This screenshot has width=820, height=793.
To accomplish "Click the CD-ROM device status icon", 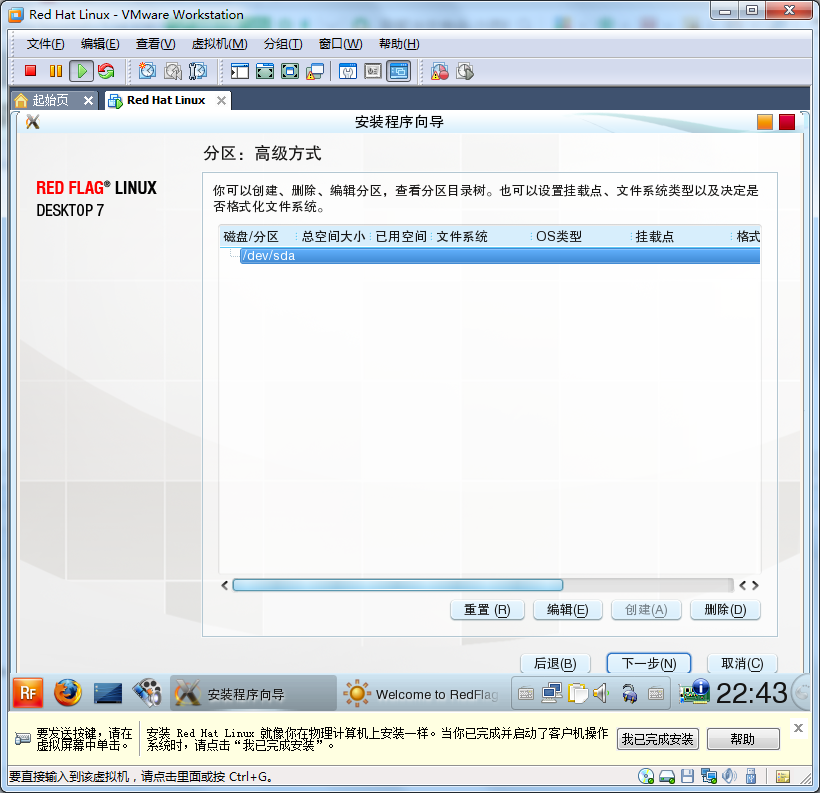I will pos(646,776).
